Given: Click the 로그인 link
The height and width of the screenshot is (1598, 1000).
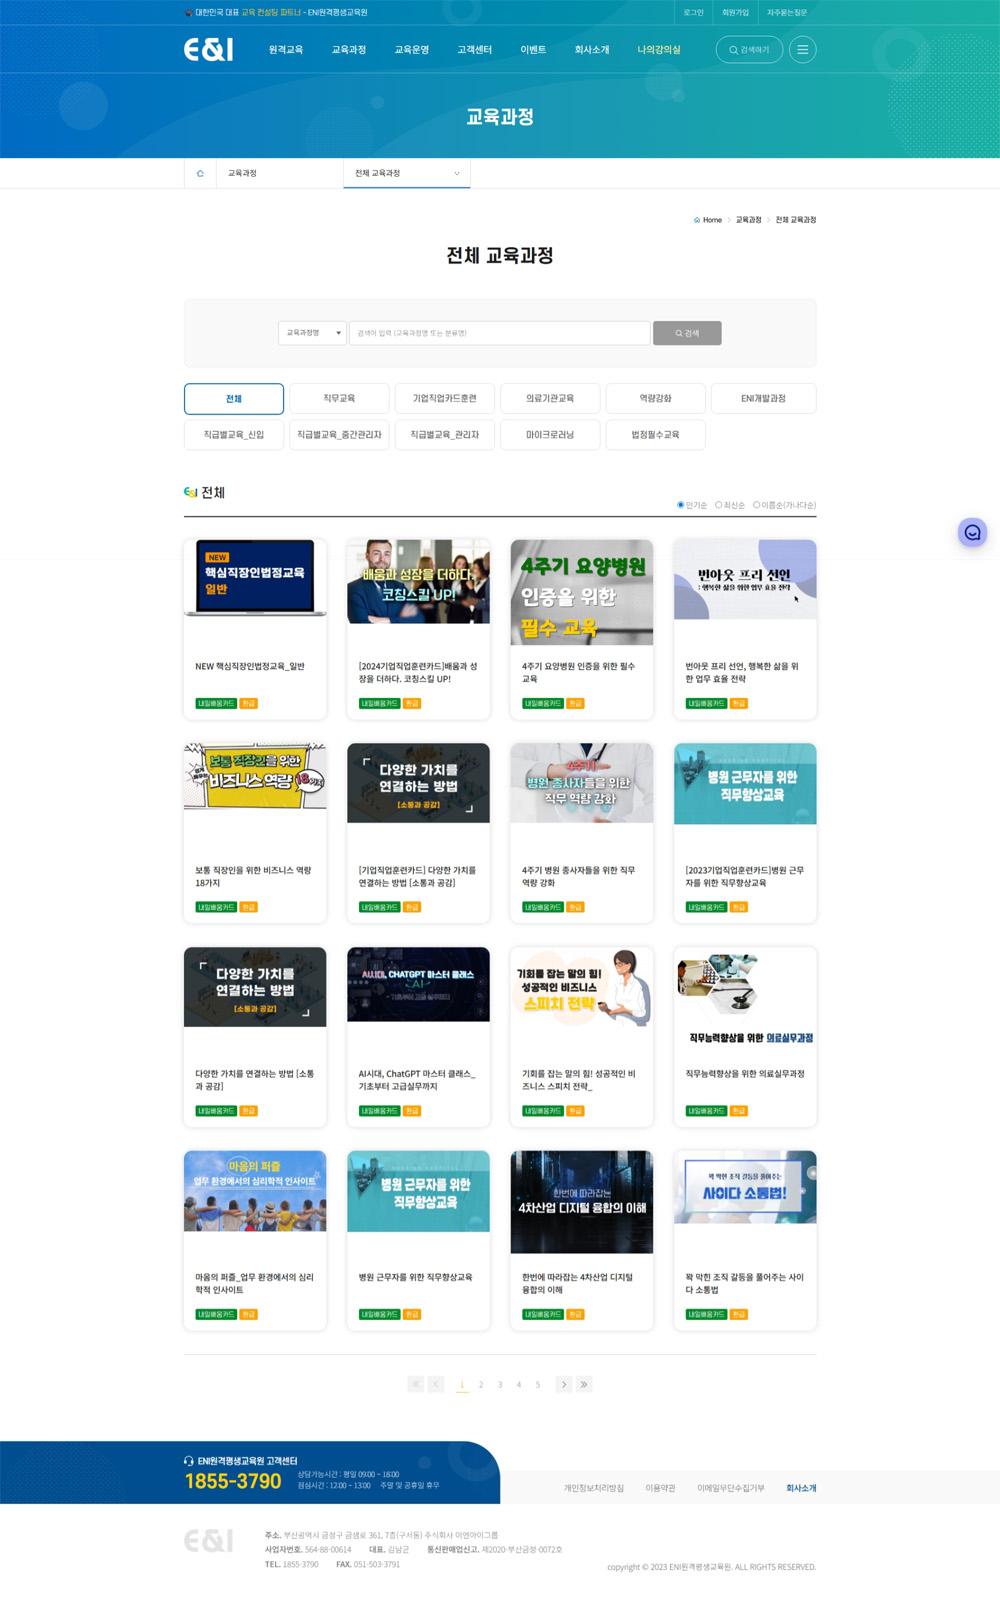Looking at the screenshot, I should pyautogui.click(x=693, y=12).
